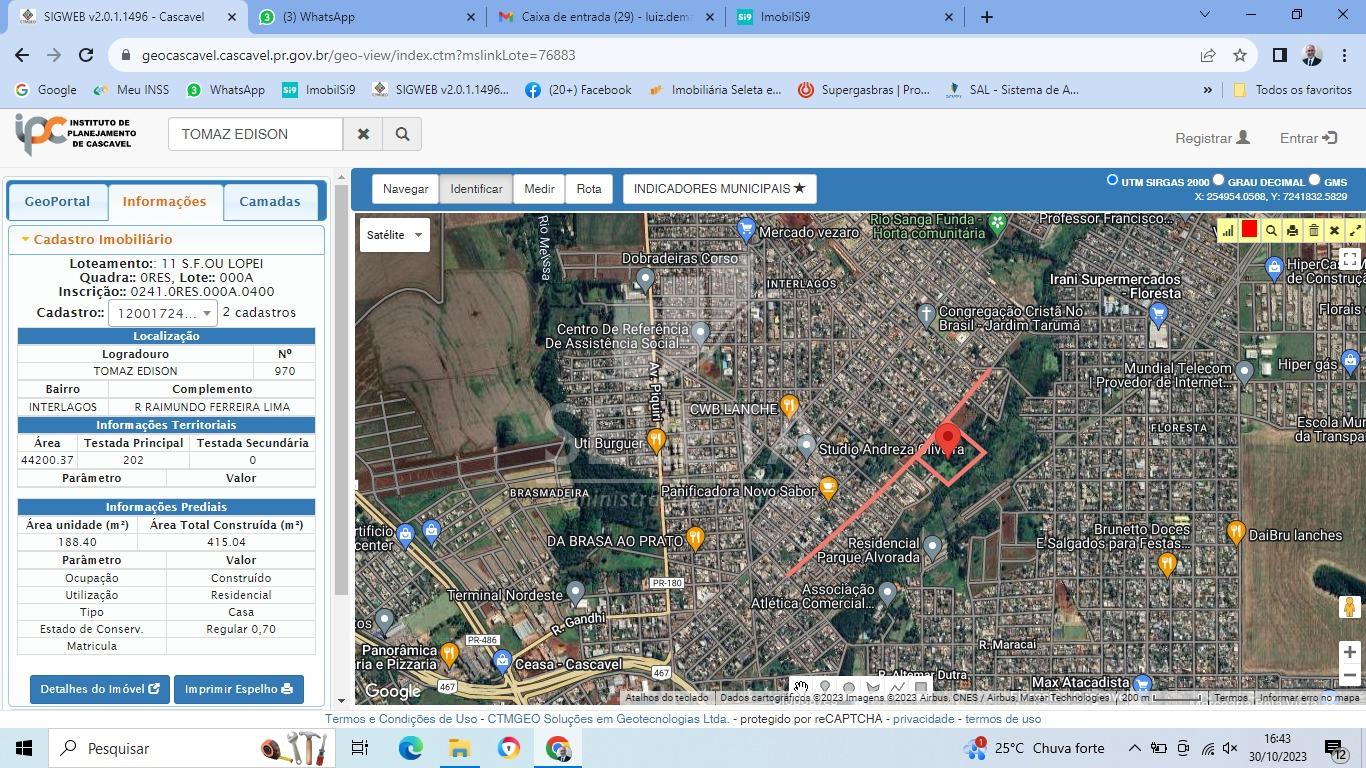Select the polygon drawing tool
This screenshot has height=768, width=1366.
point(873,688)
